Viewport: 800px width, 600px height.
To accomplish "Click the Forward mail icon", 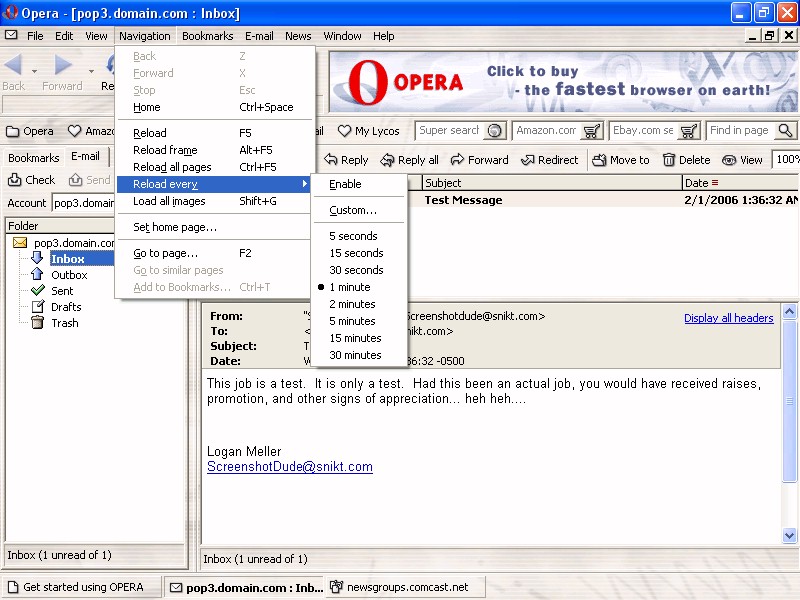I will click(458, 160).
